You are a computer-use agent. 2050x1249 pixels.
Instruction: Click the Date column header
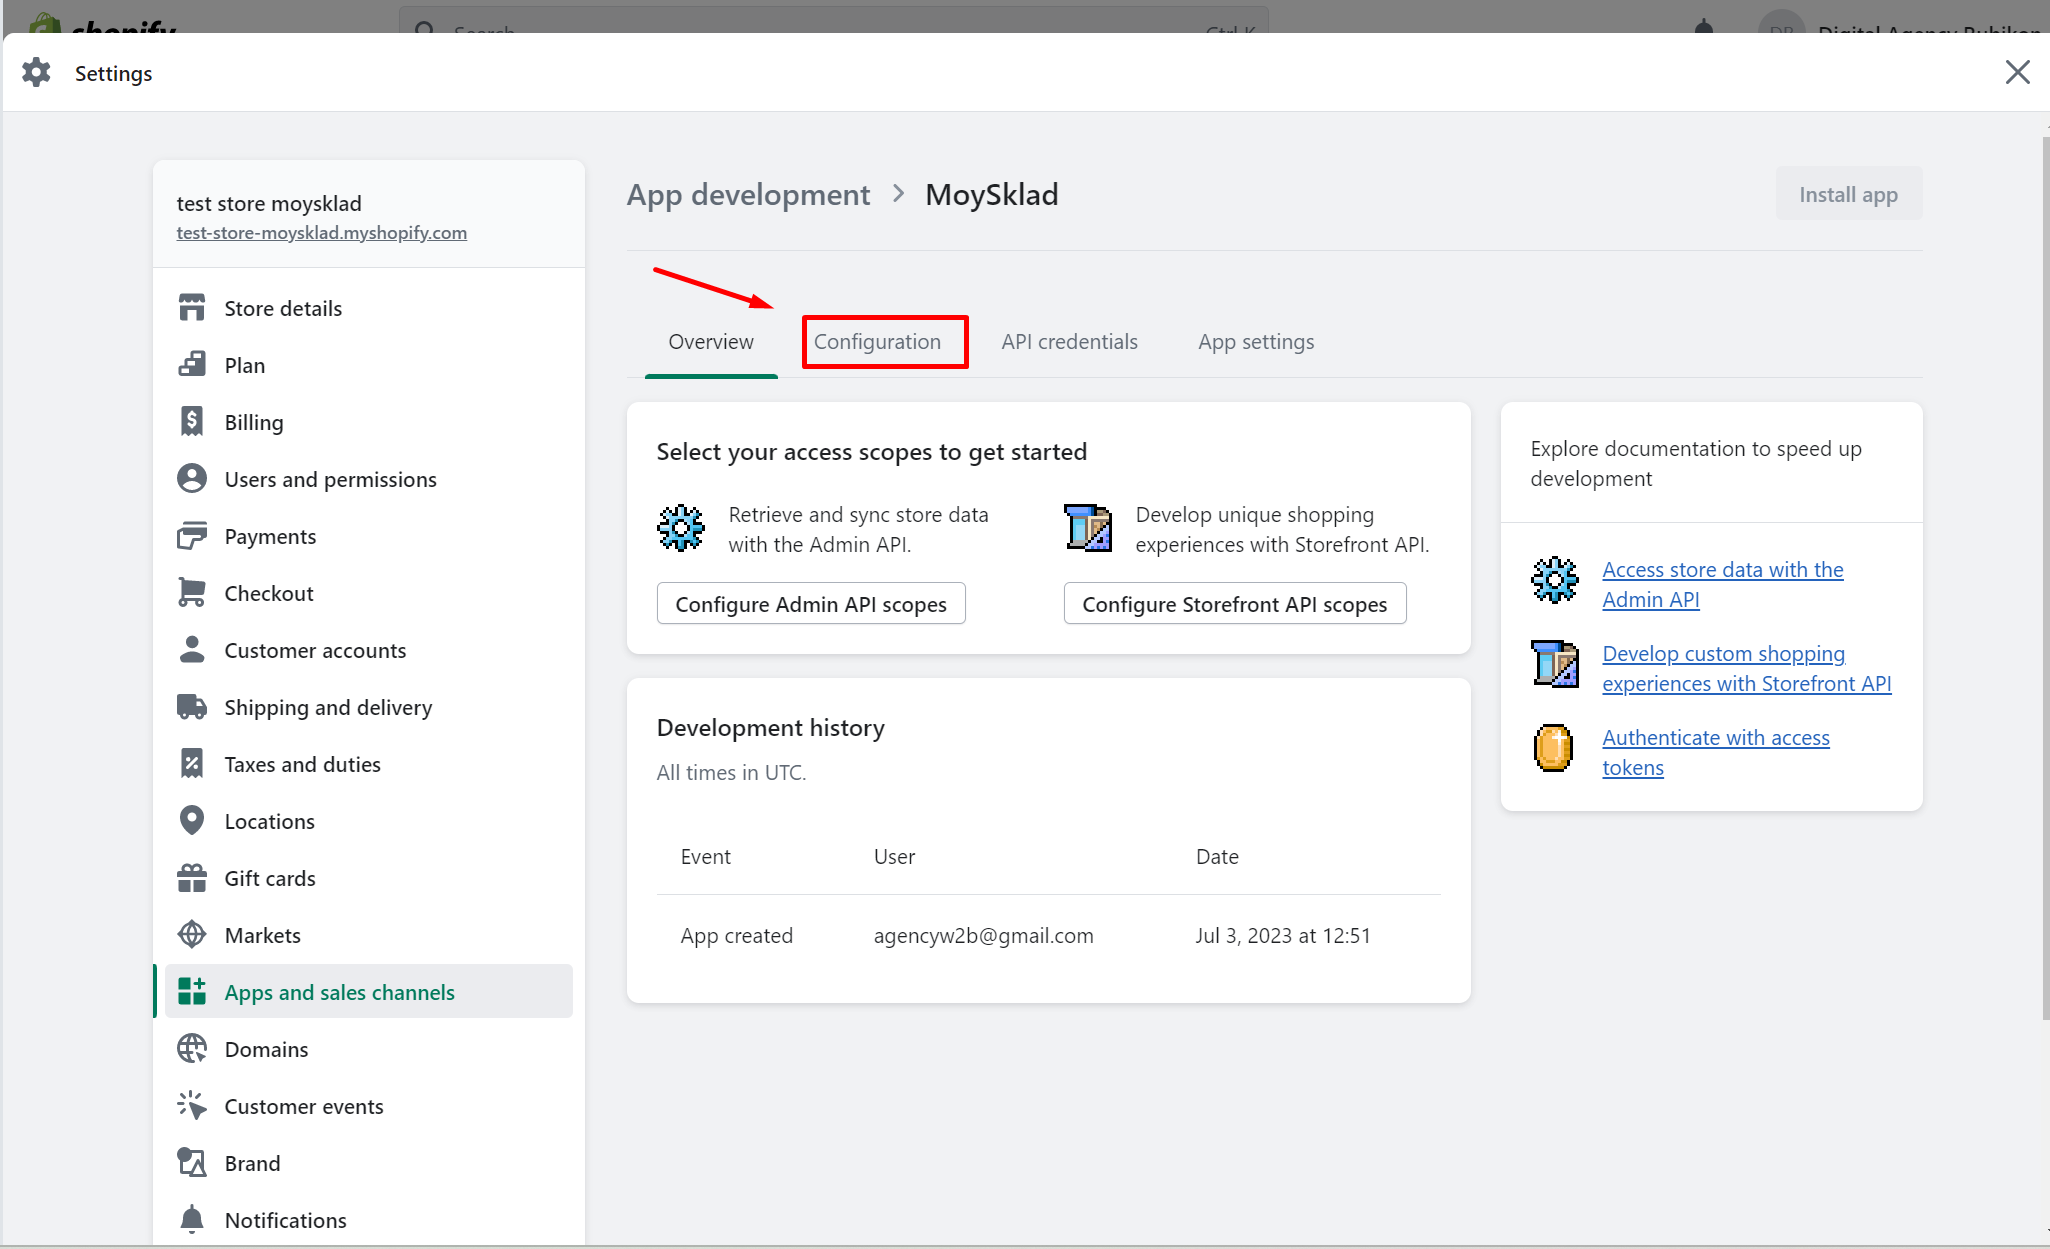pos(1217,857)
